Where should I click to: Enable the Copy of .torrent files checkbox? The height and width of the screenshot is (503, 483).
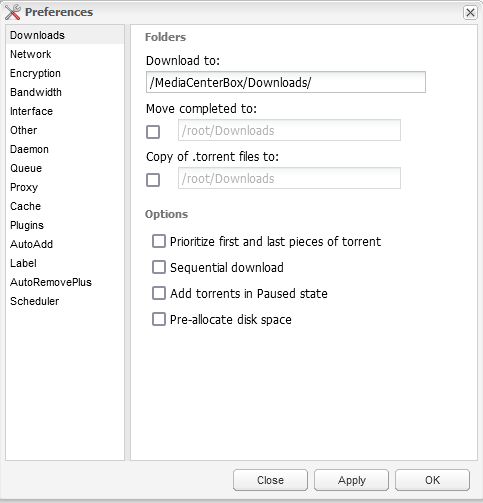pyautogui.click(x=153, y=180)
